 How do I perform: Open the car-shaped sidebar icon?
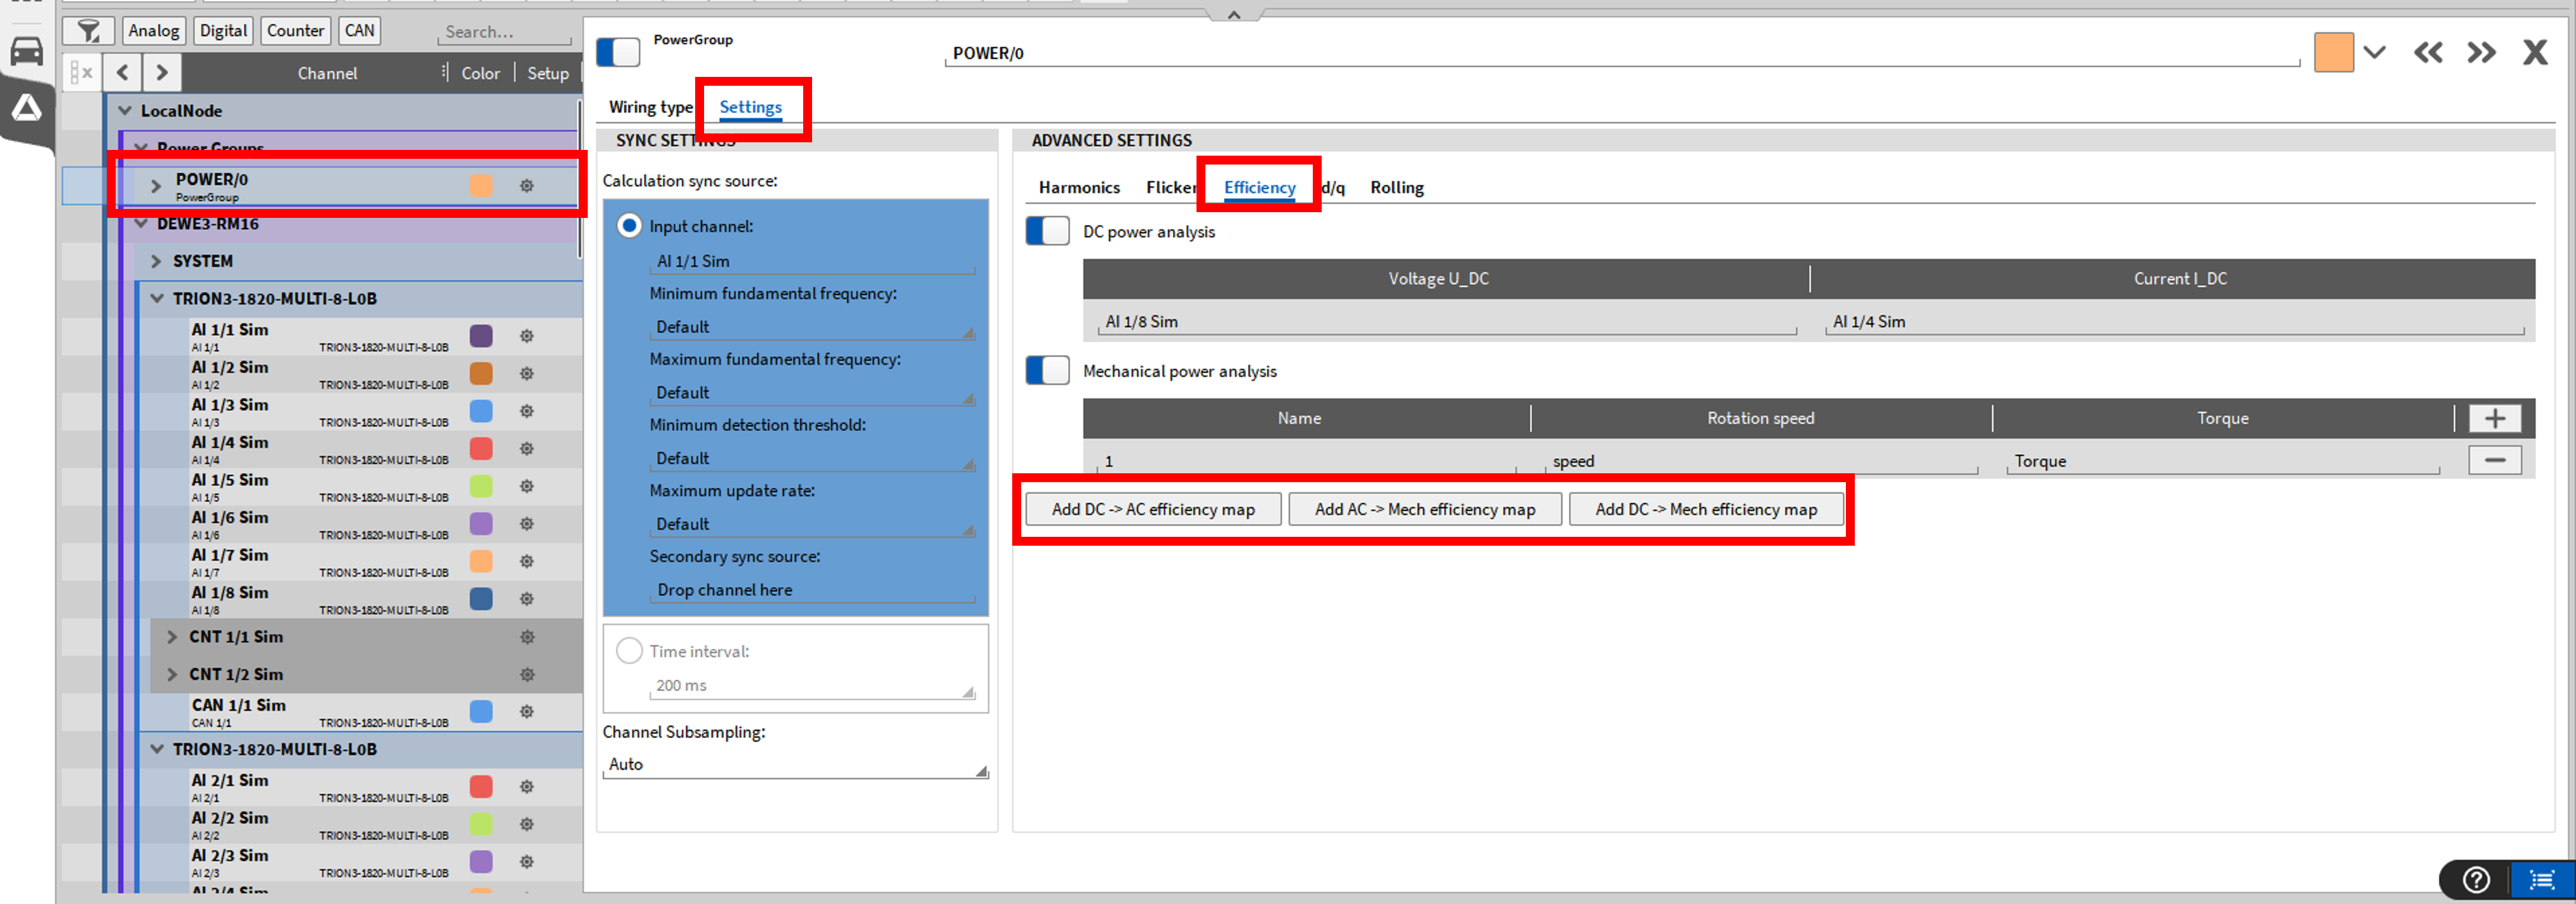[26, 51]
